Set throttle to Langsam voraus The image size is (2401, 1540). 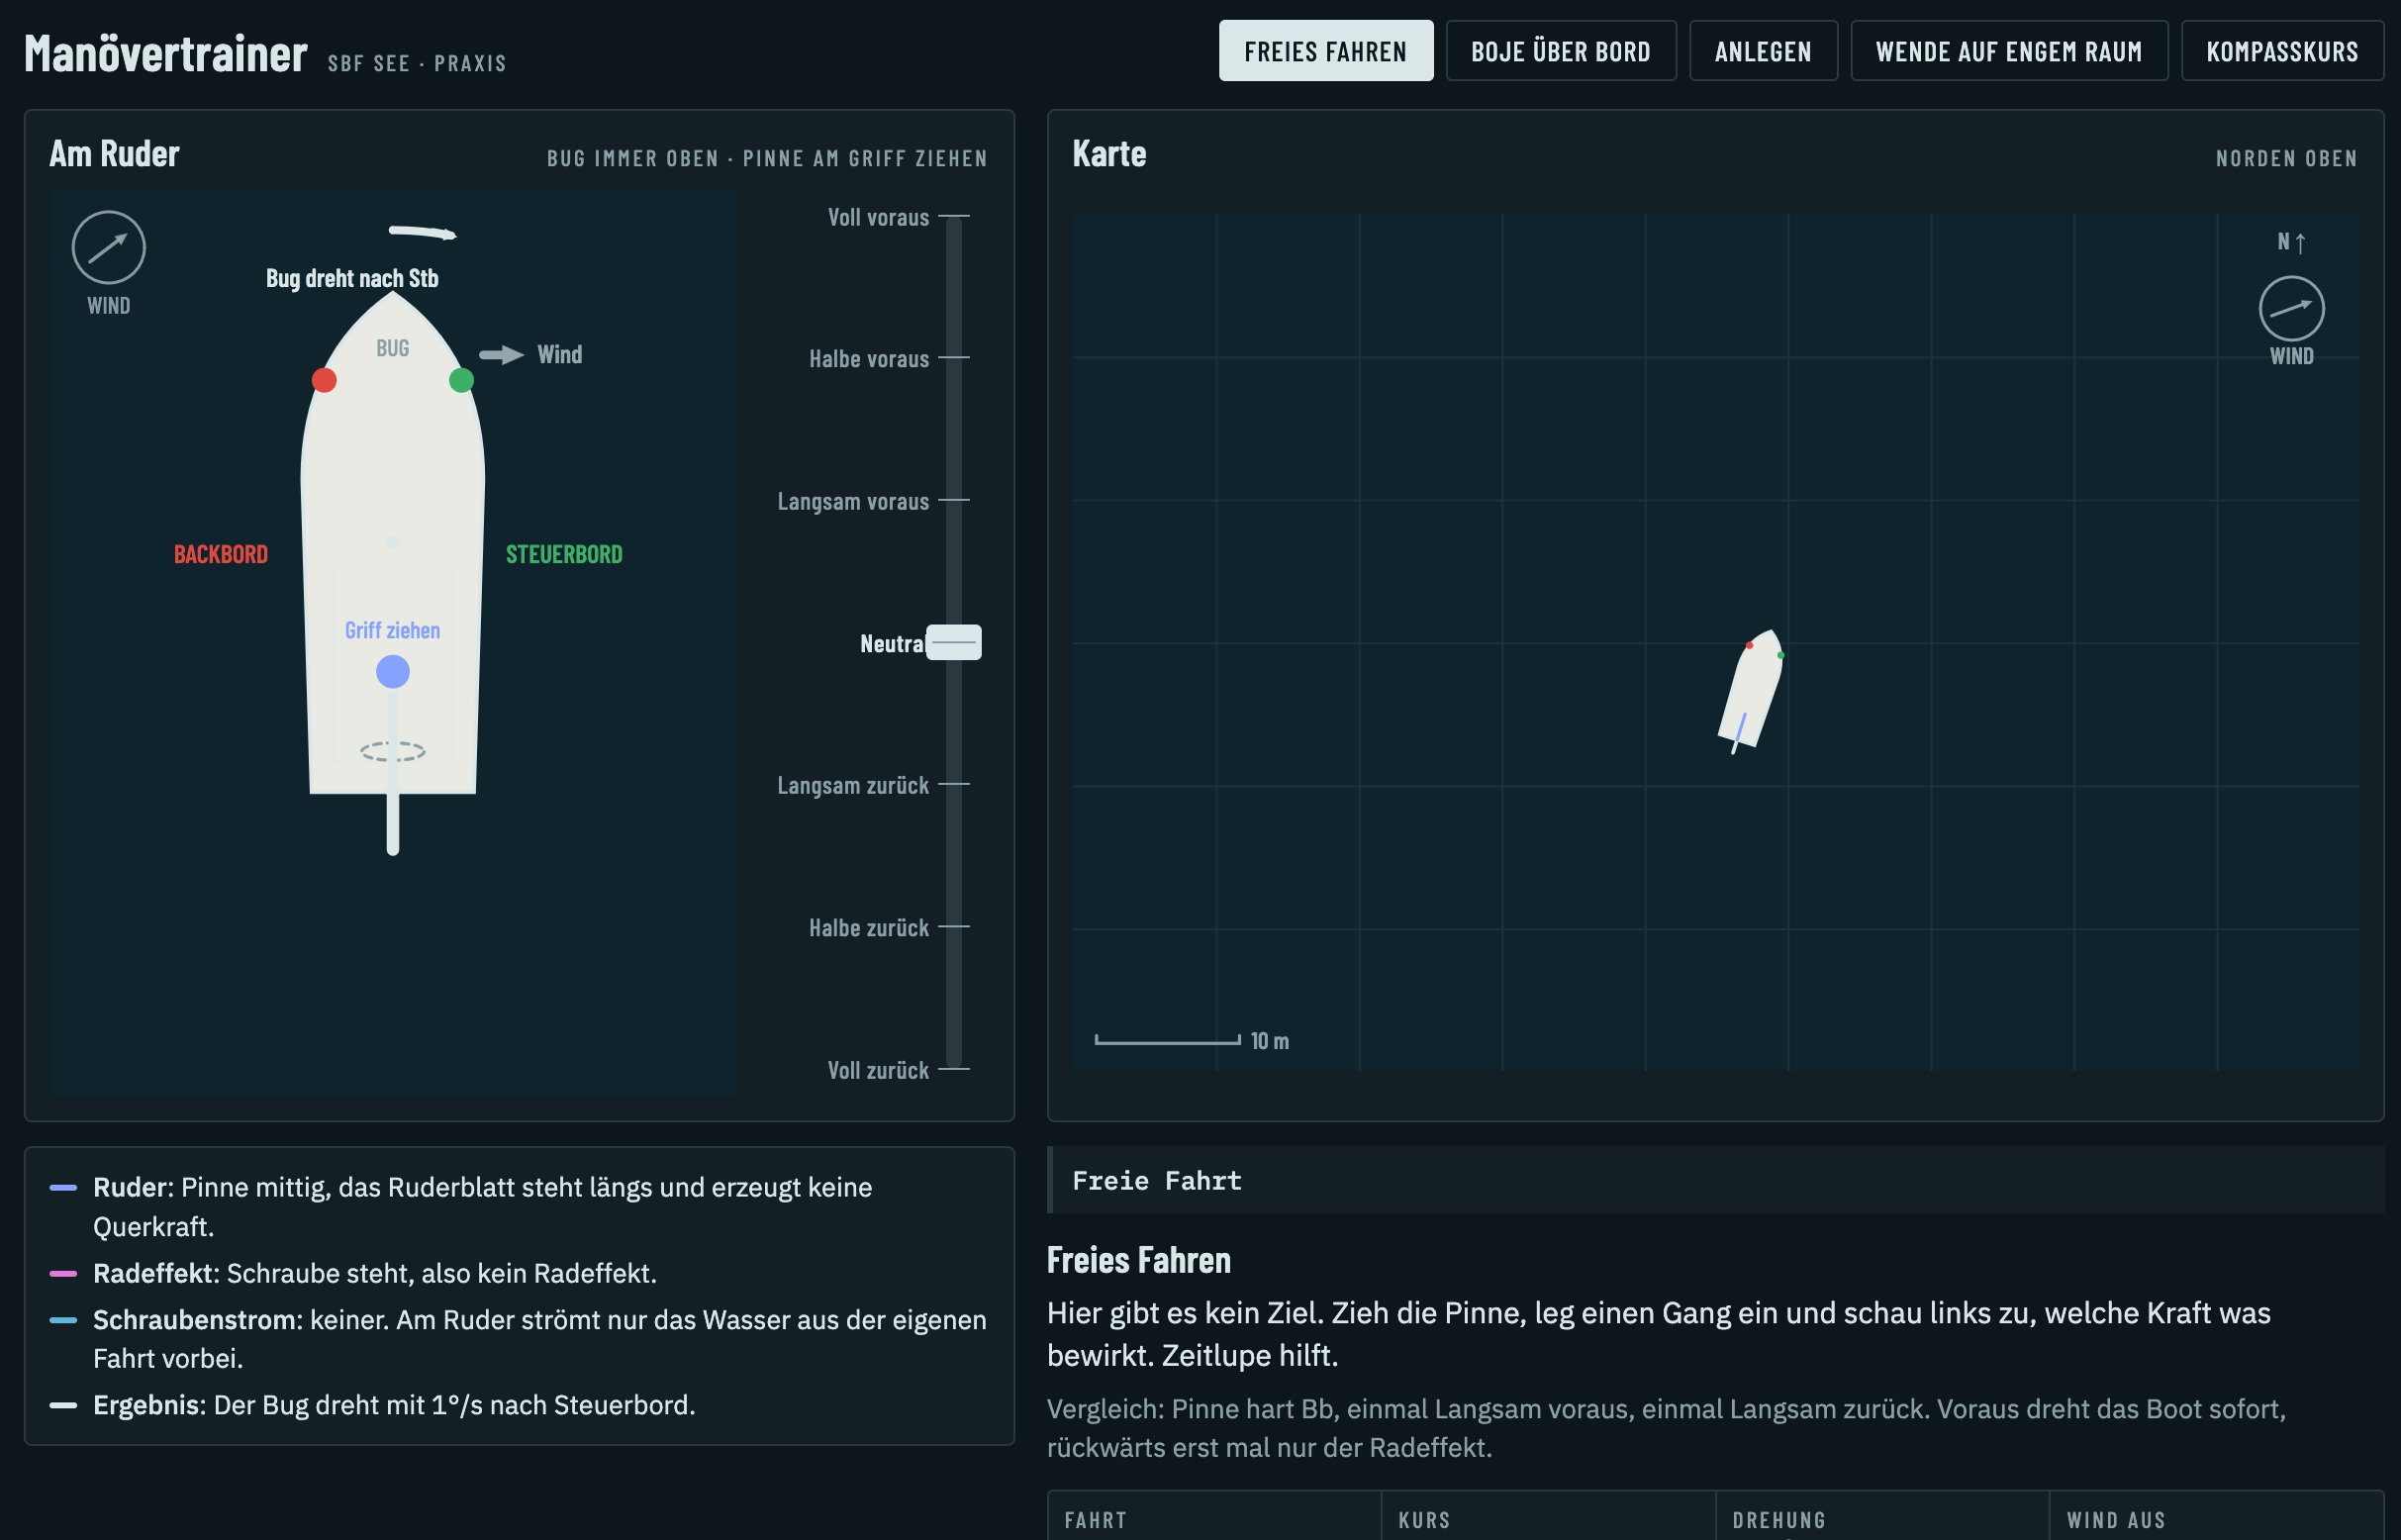[853, 501]
